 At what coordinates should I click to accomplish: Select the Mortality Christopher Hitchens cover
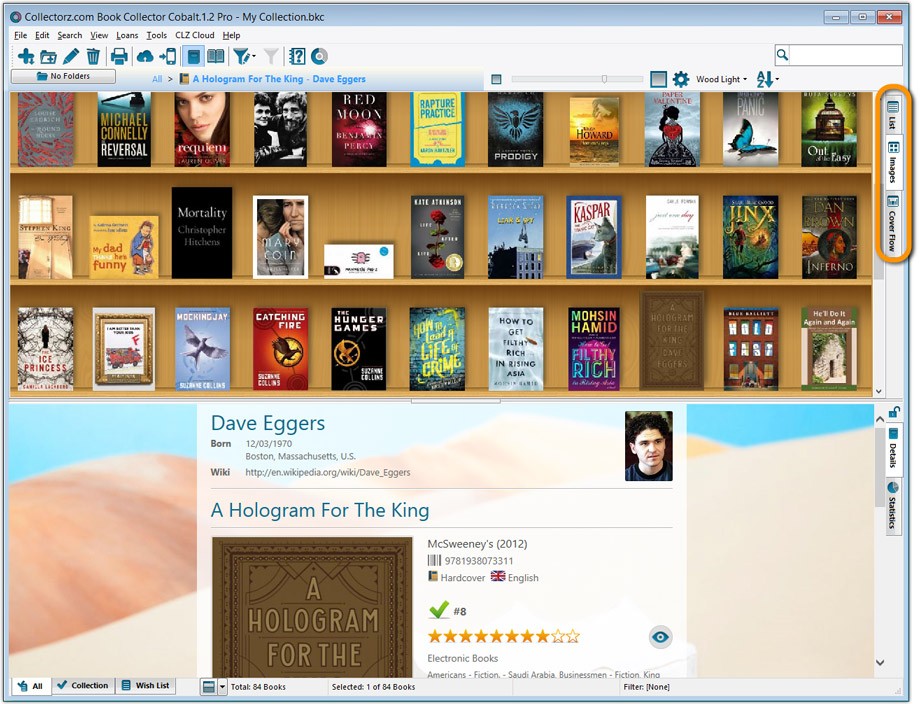pyautogui.click(x=202, y=233)
